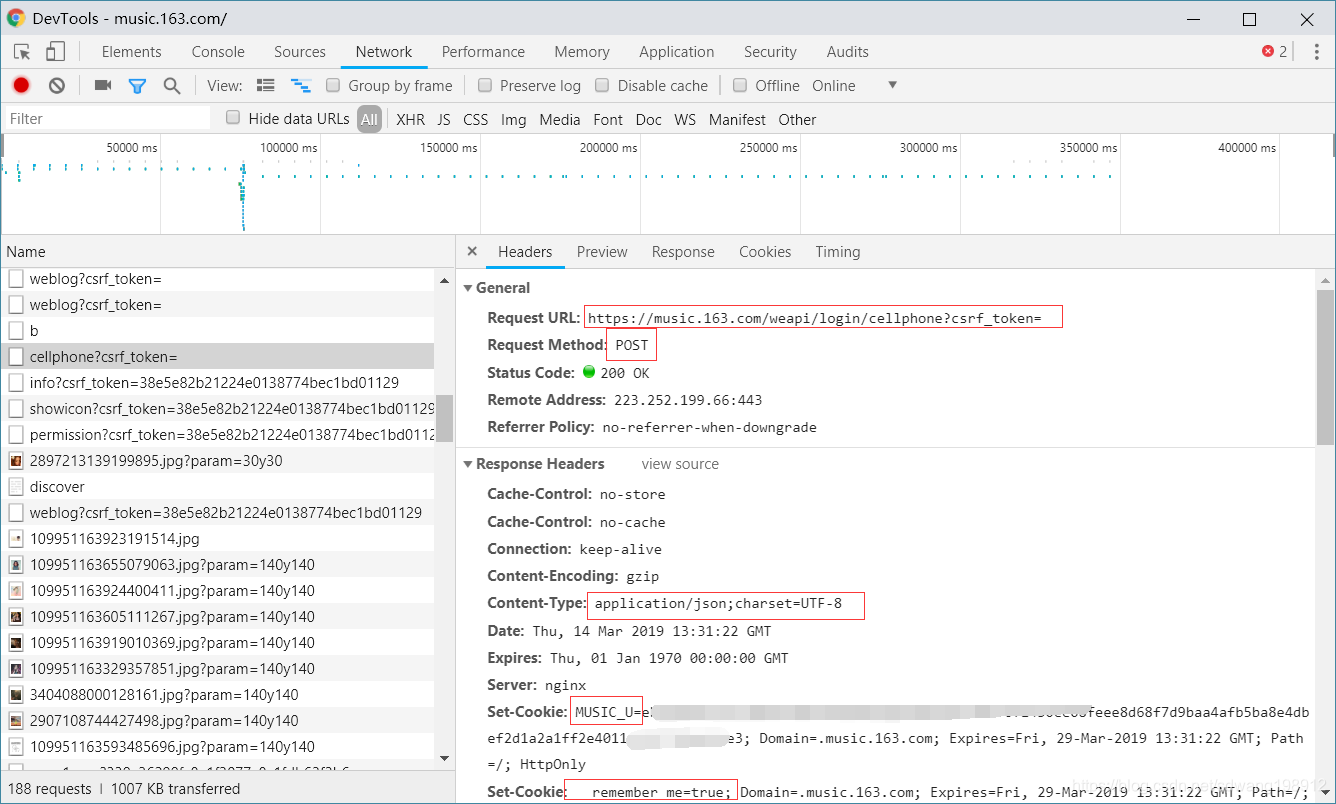This screenshot has width=1336, height=804.
Task: Filter requests by Font
Action: (x=608, y=119)
